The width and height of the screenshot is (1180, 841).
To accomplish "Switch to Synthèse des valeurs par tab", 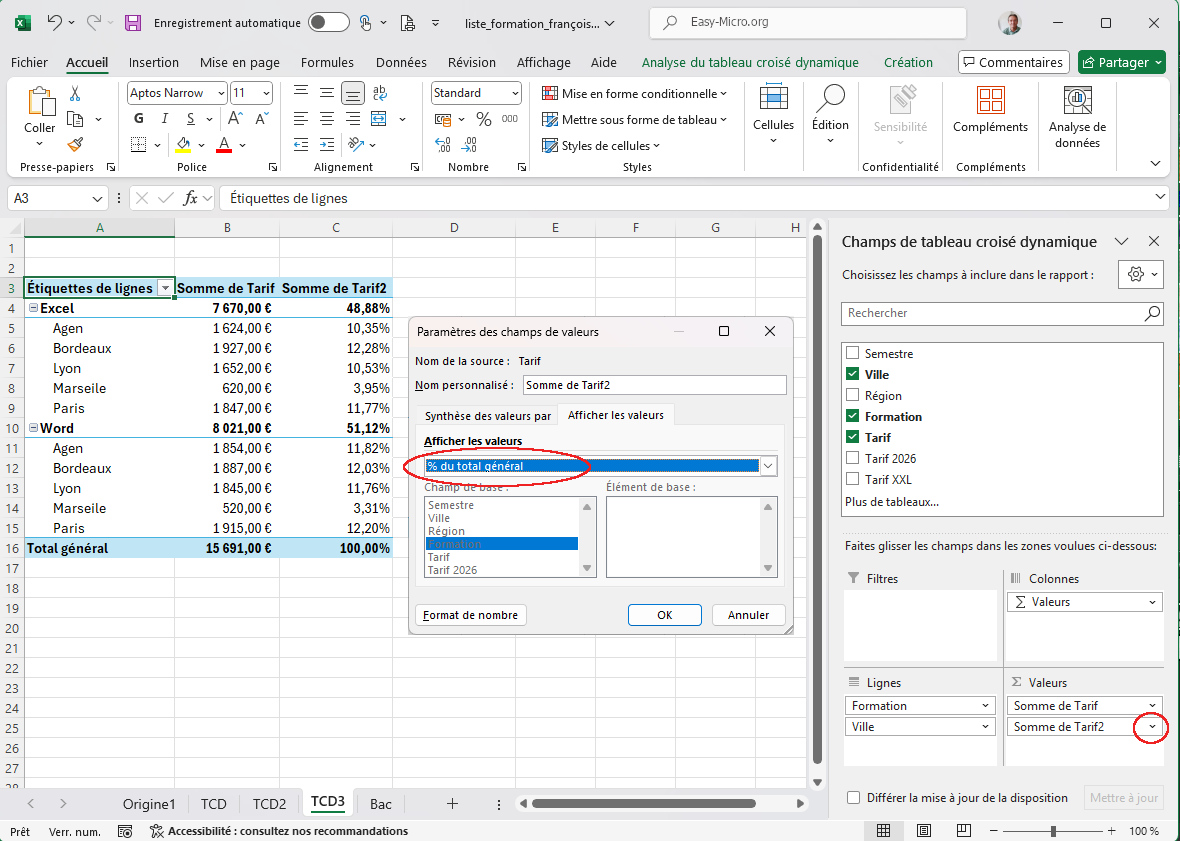I will tap(487, 416).
